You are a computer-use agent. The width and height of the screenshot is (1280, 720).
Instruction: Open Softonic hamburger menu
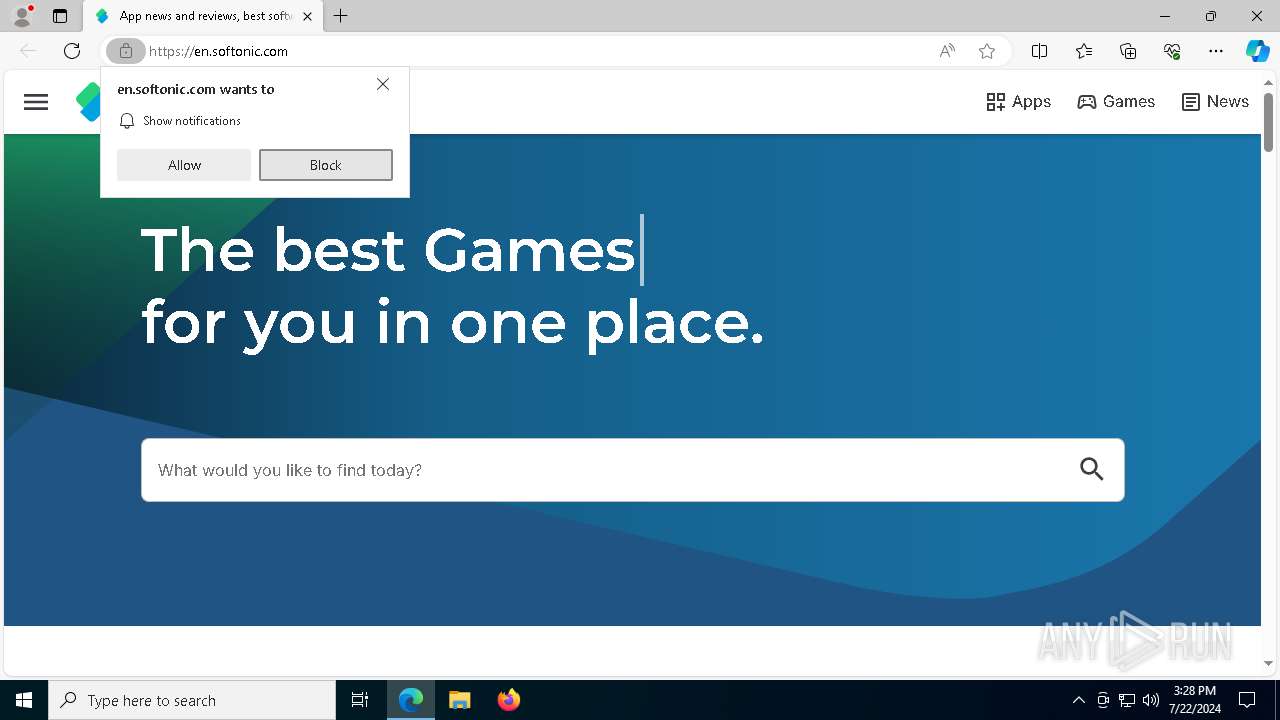[36, 102]
